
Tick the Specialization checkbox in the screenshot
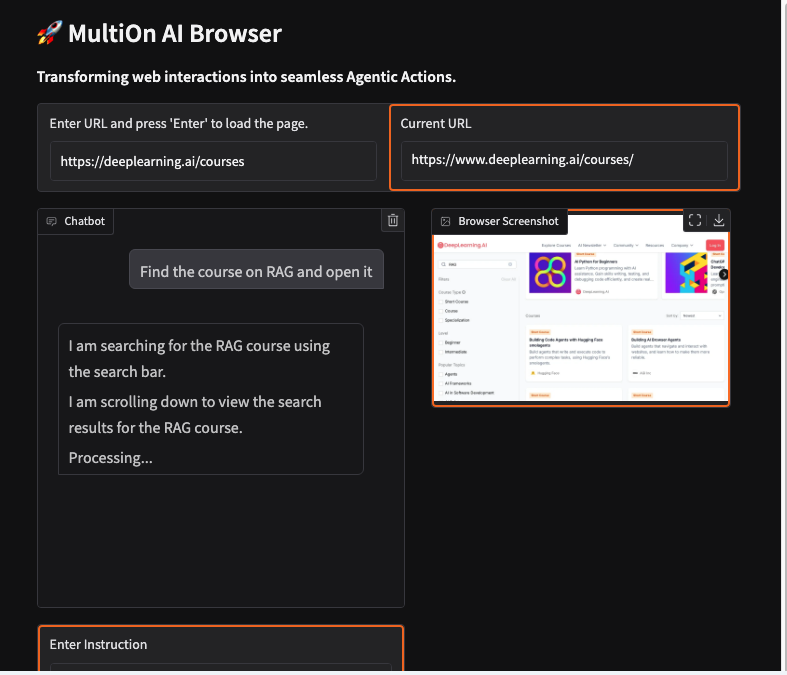[441, 320]
